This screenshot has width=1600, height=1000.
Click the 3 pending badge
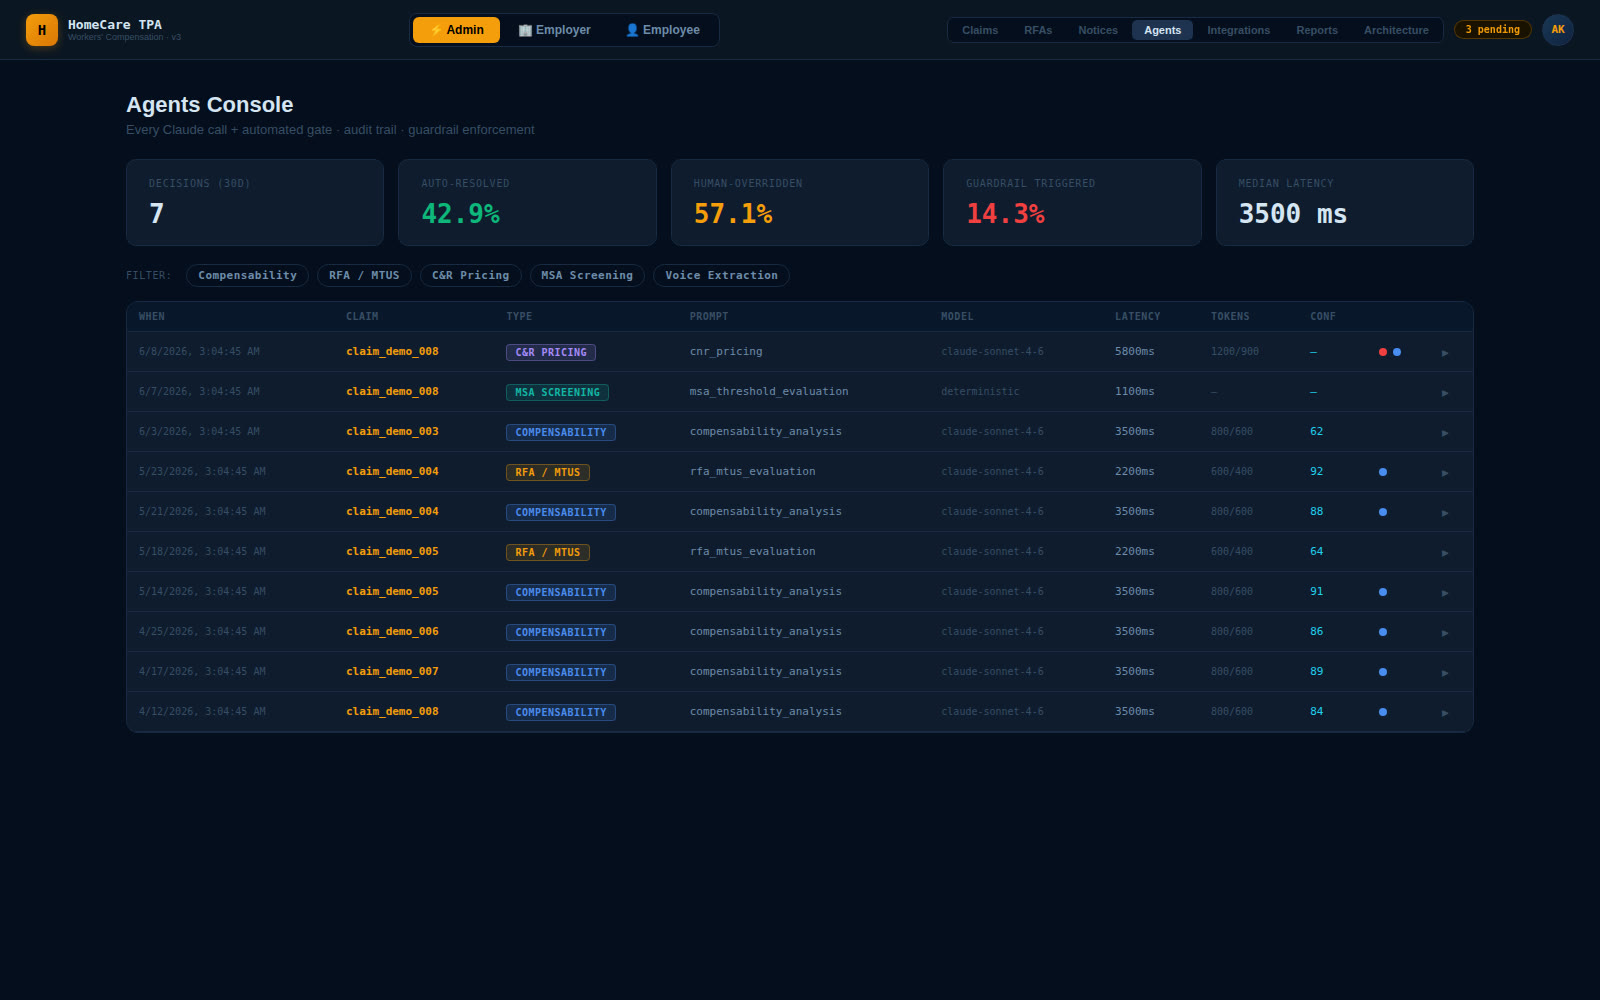pos(1492,30)
